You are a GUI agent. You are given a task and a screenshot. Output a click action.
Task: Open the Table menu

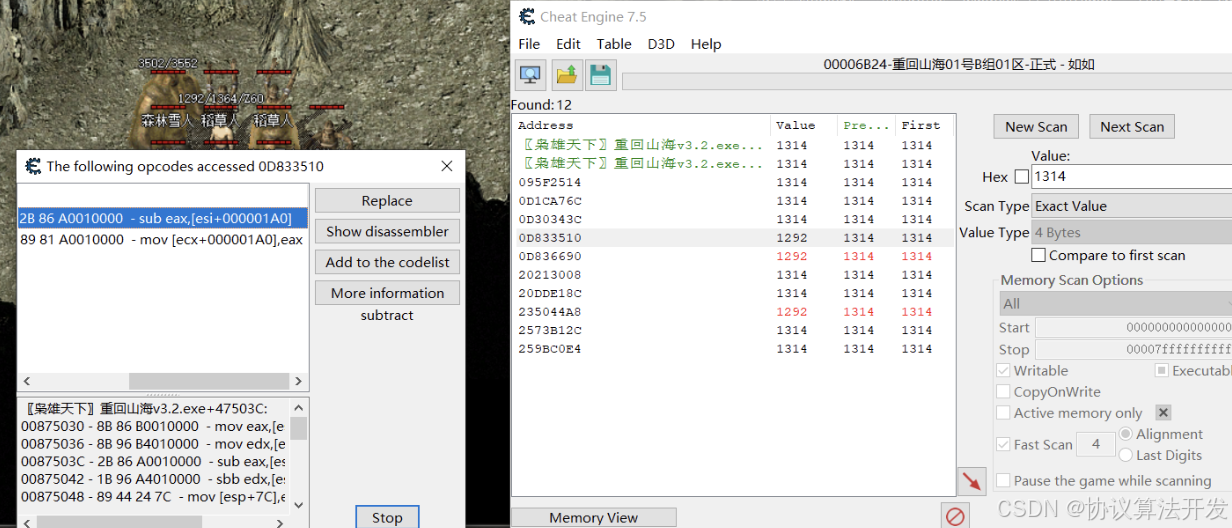click(x=614, y=44)
